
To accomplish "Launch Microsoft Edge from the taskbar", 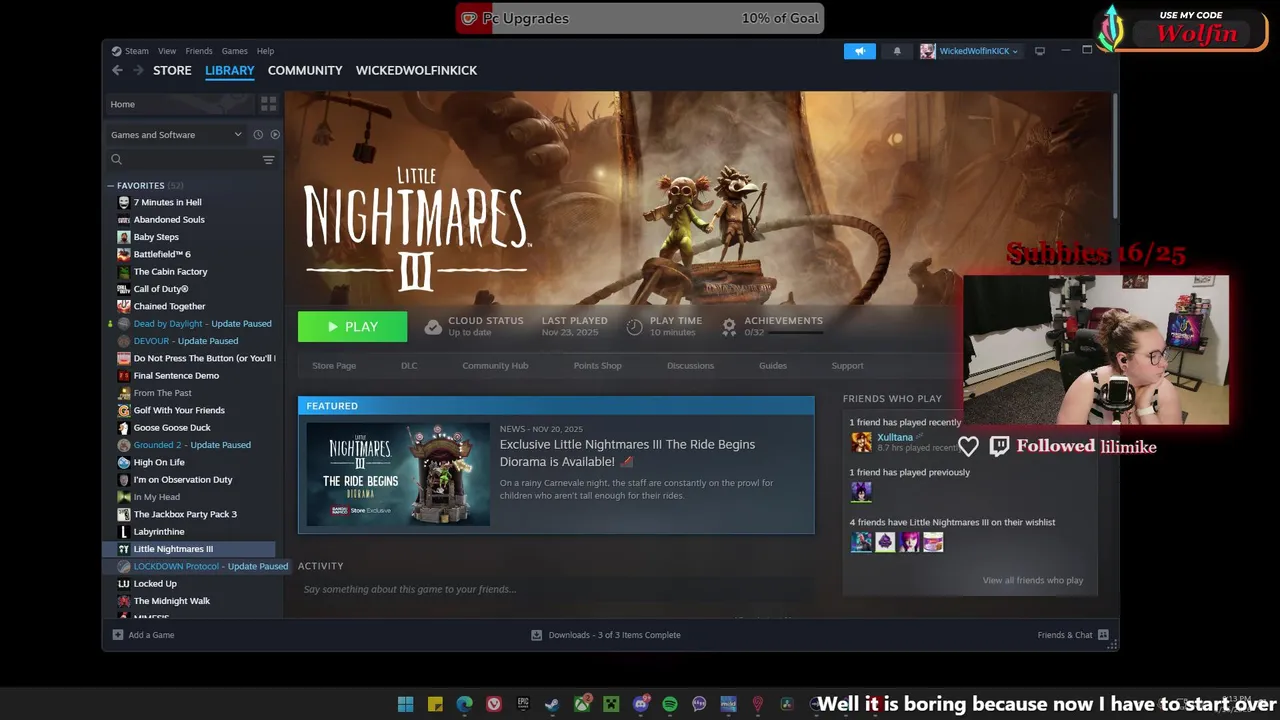I will 464,704.
